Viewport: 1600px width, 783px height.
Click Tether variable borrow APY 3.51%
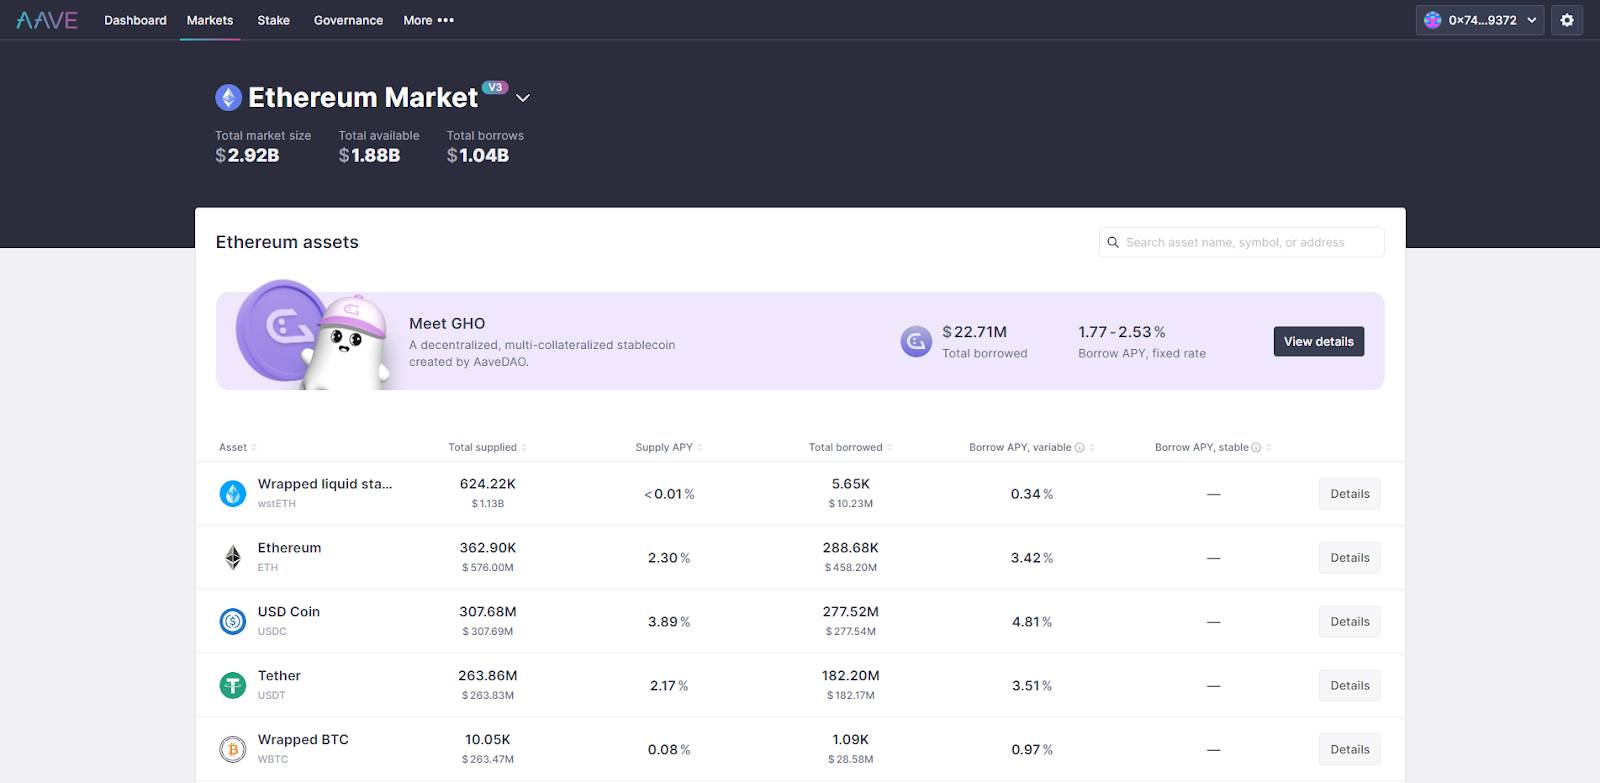1032,685
